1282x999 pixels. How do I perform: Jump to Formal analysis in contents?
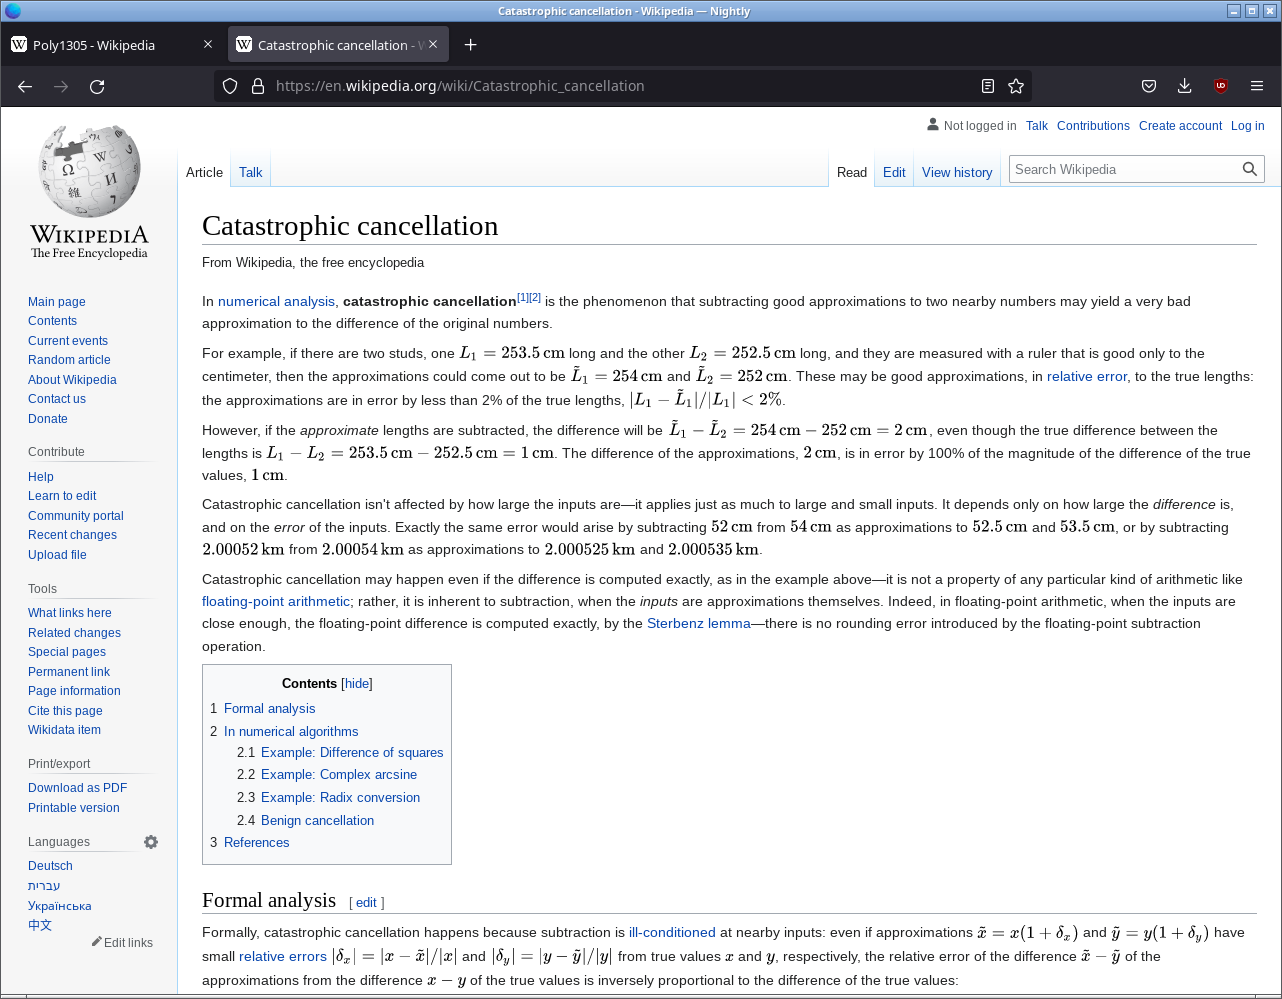[x=269, y=708]
